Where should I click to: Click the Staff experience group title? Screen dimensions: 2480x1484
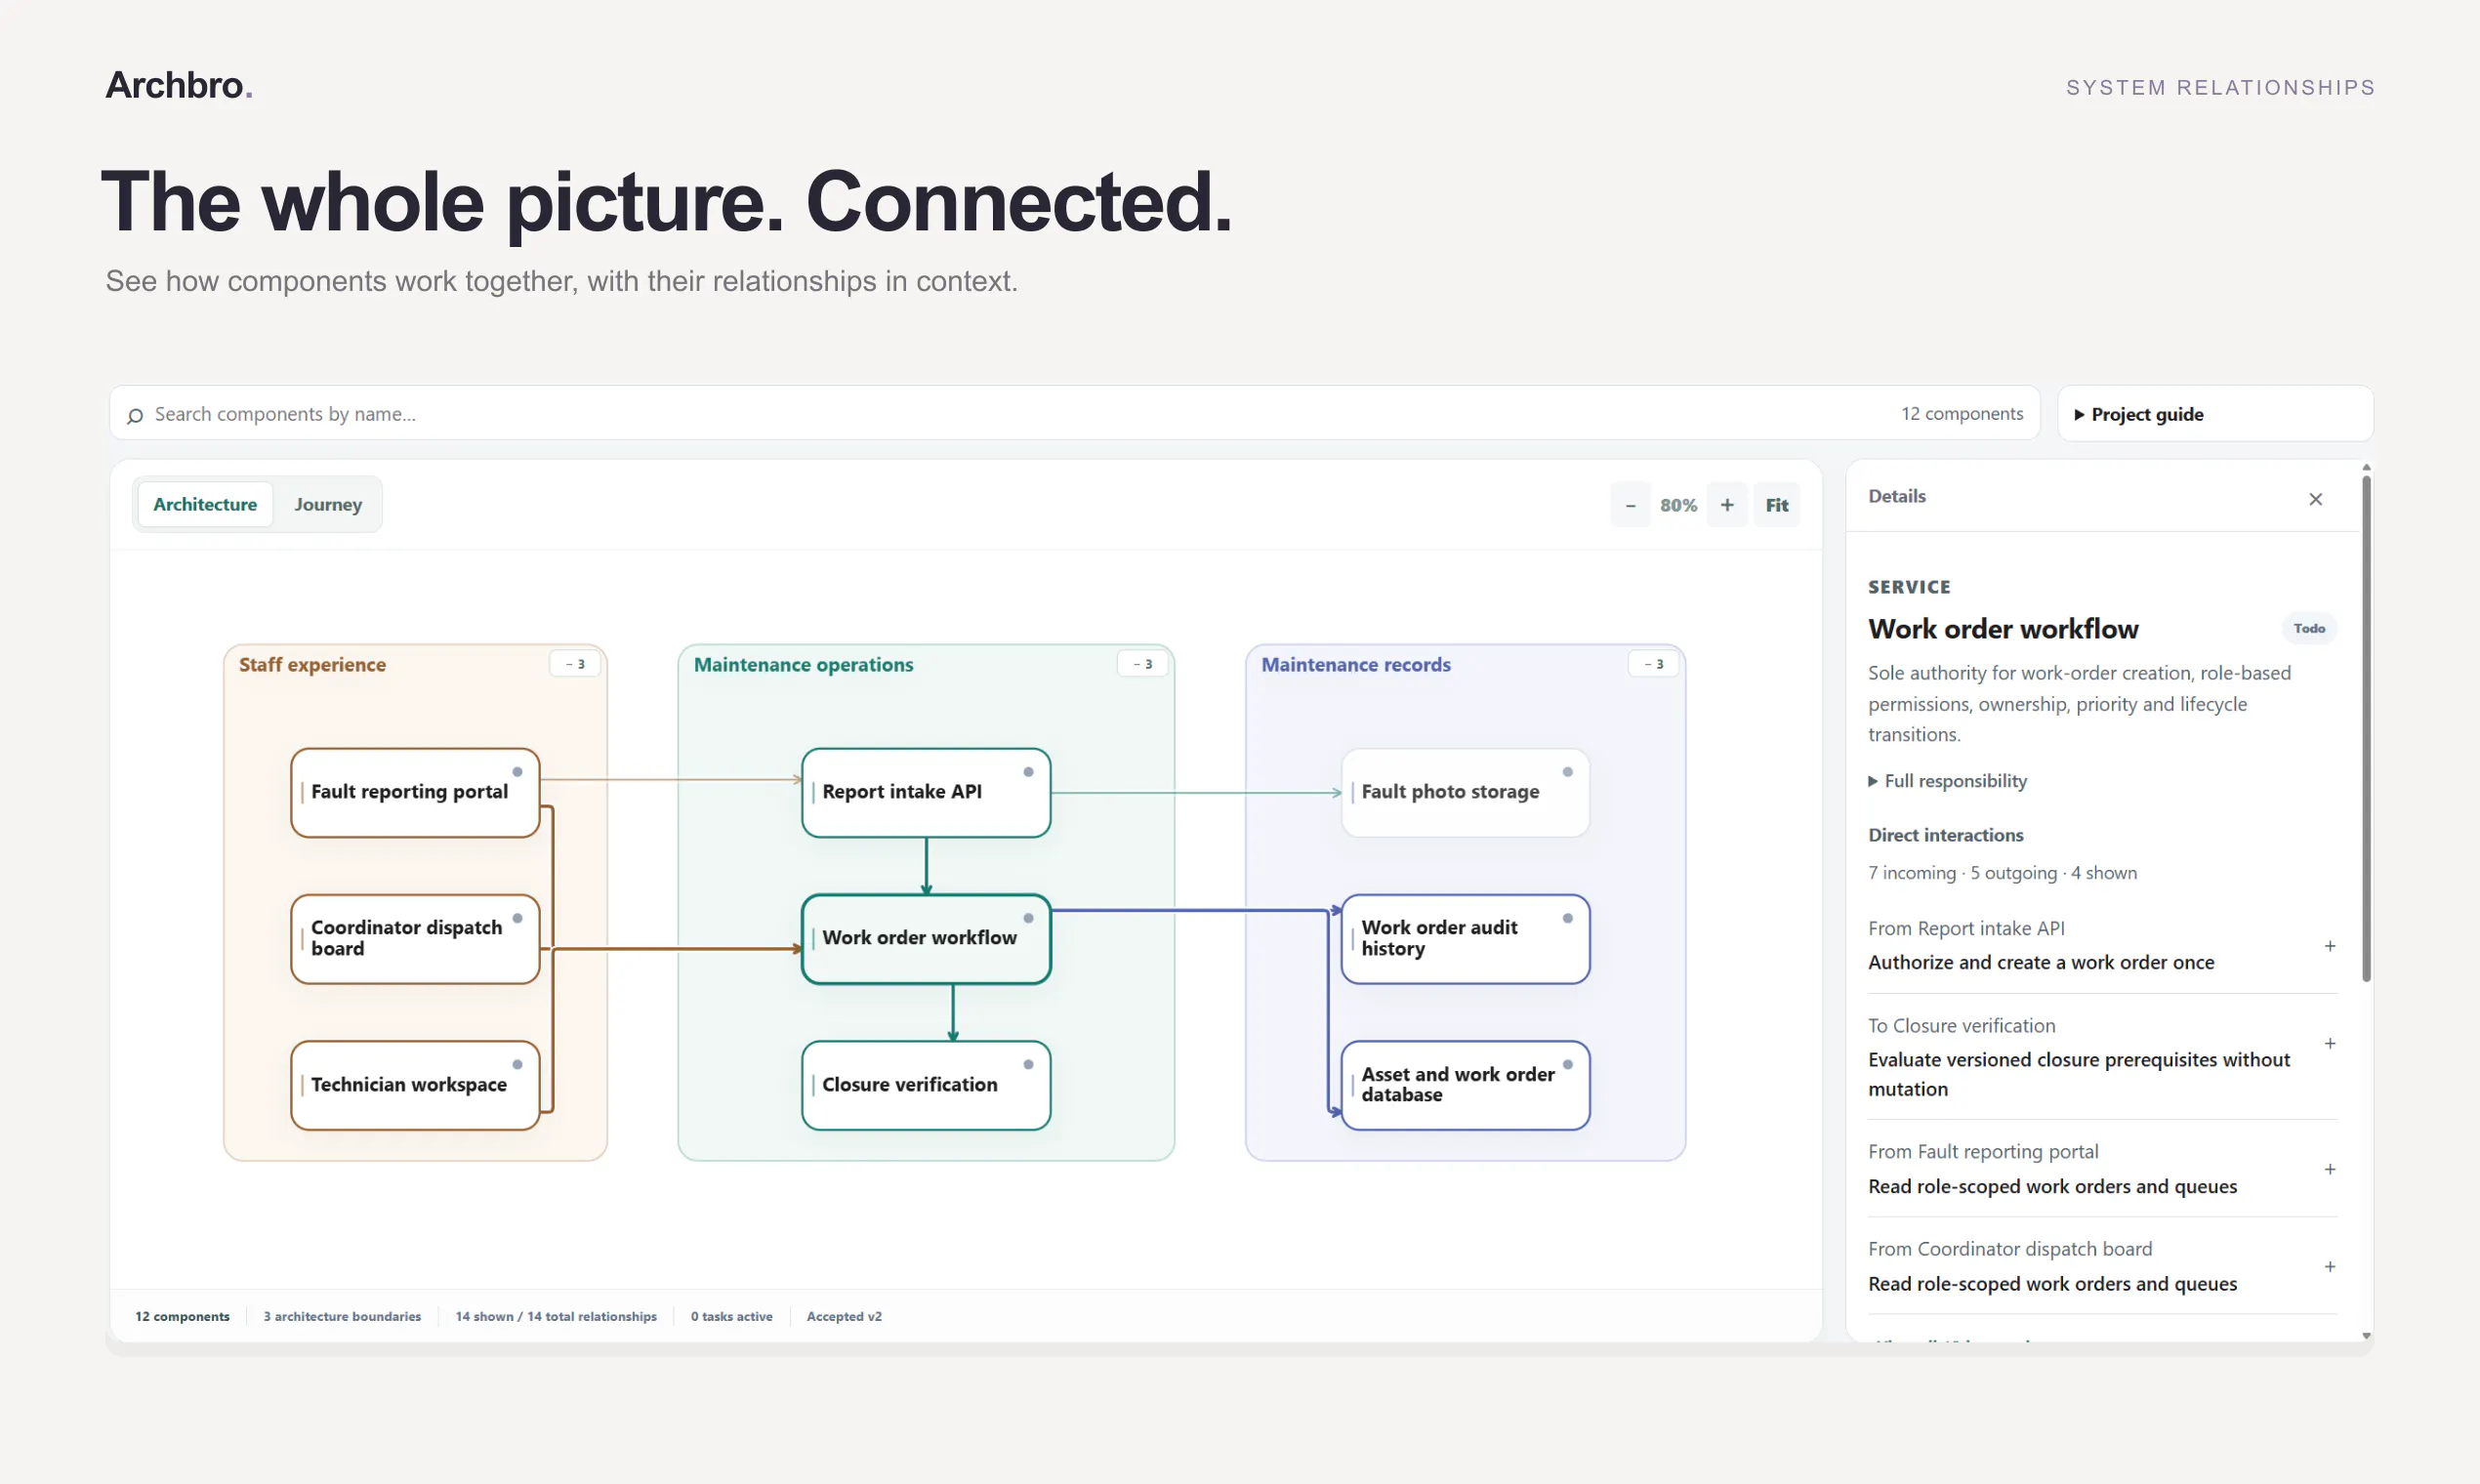312,665
